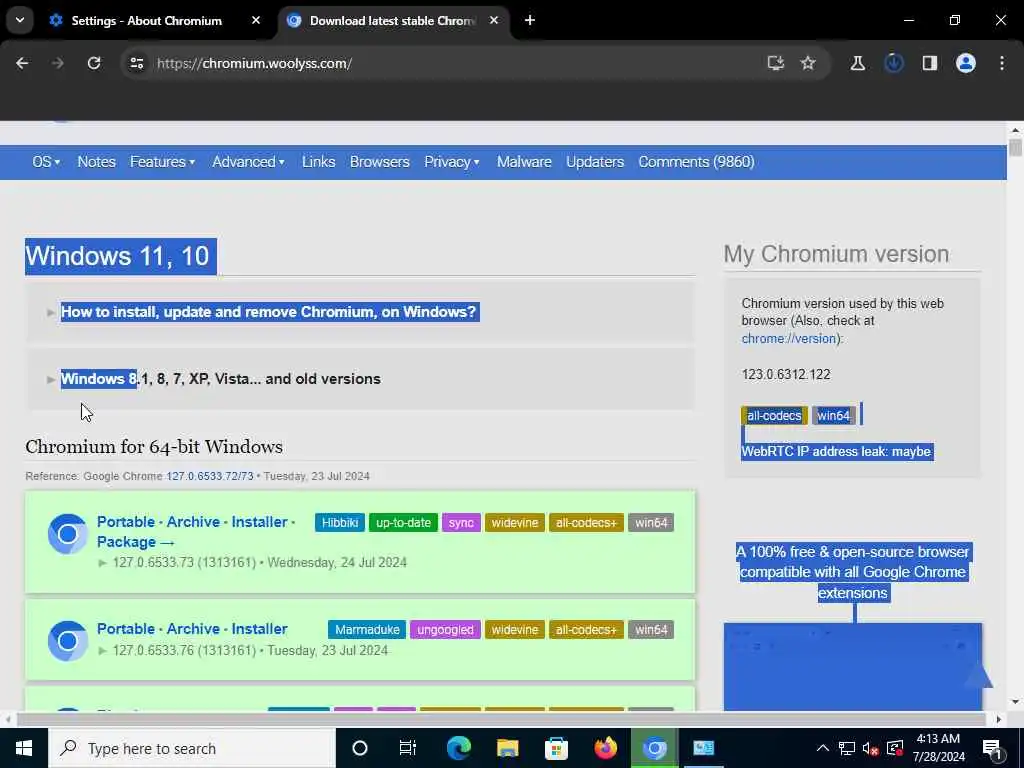Expand the Features dropdown menu
Screen dimensions: 1024x768
(x=163, y=162)
